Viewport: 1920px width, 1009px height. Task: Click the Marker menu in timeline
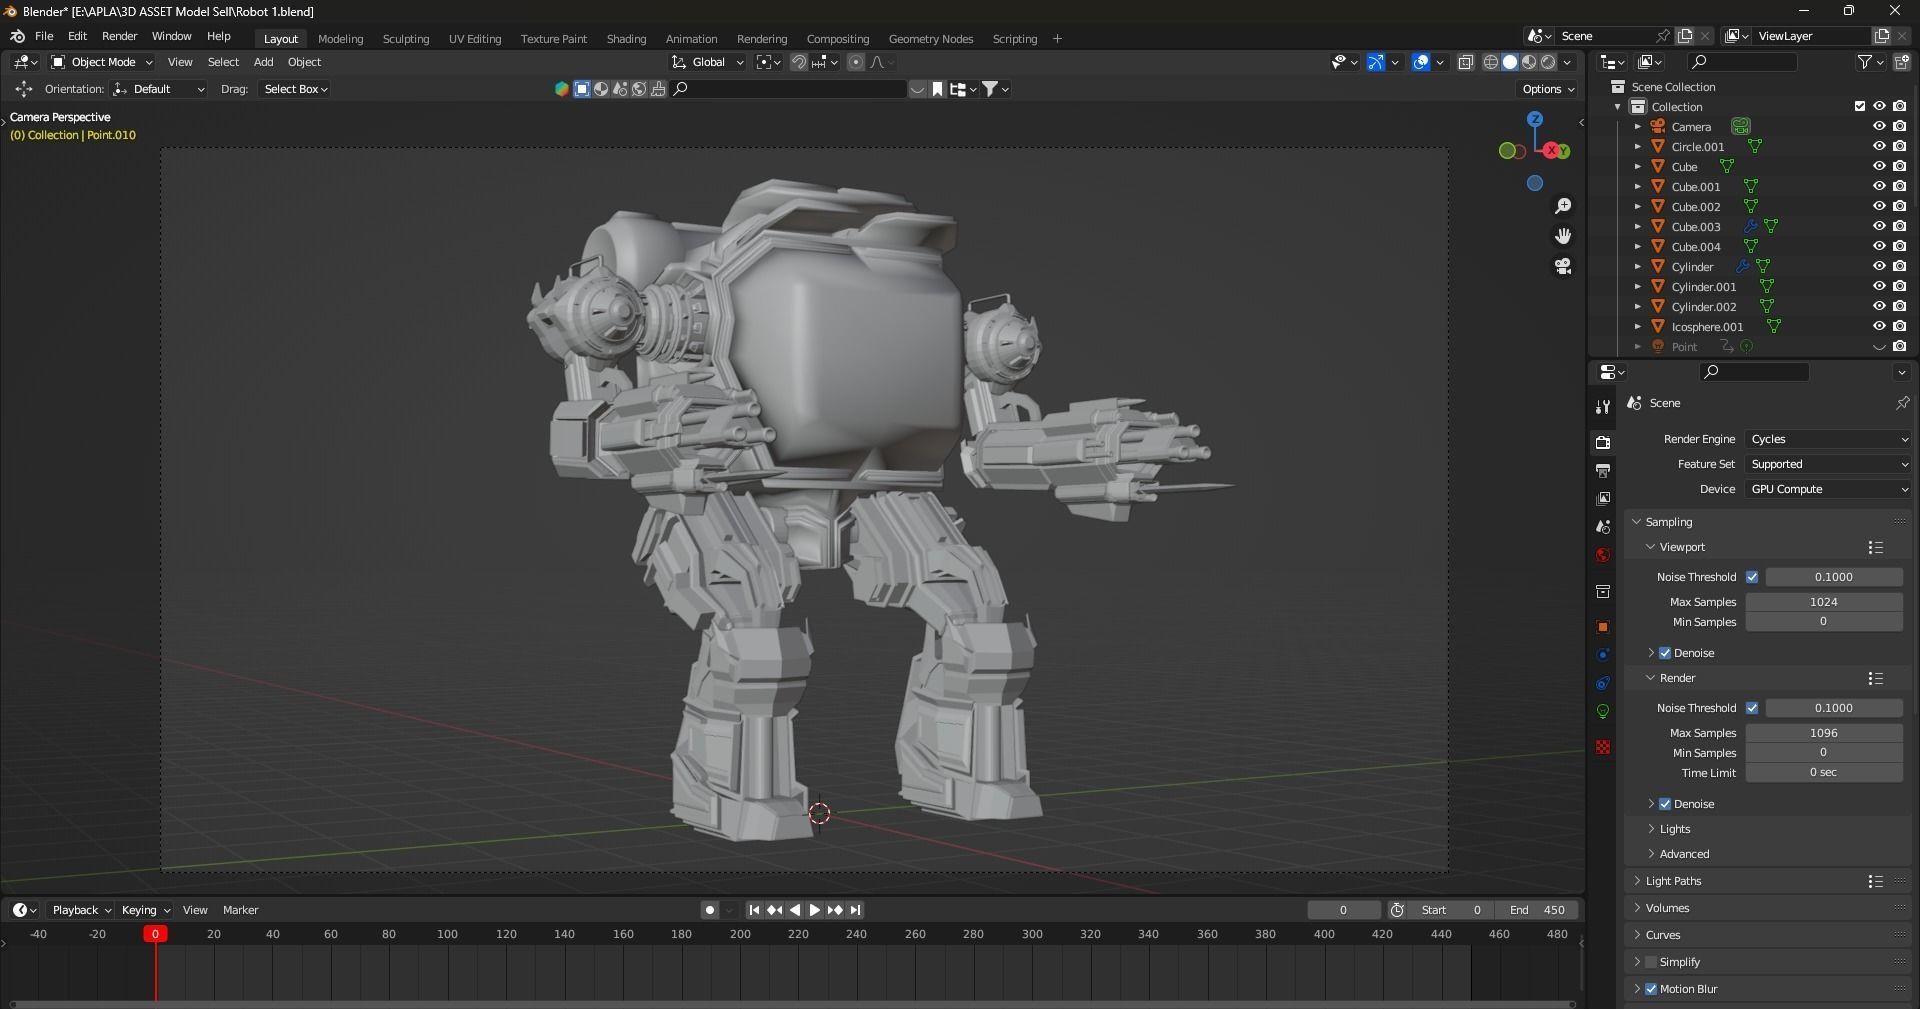click(240, 910)
